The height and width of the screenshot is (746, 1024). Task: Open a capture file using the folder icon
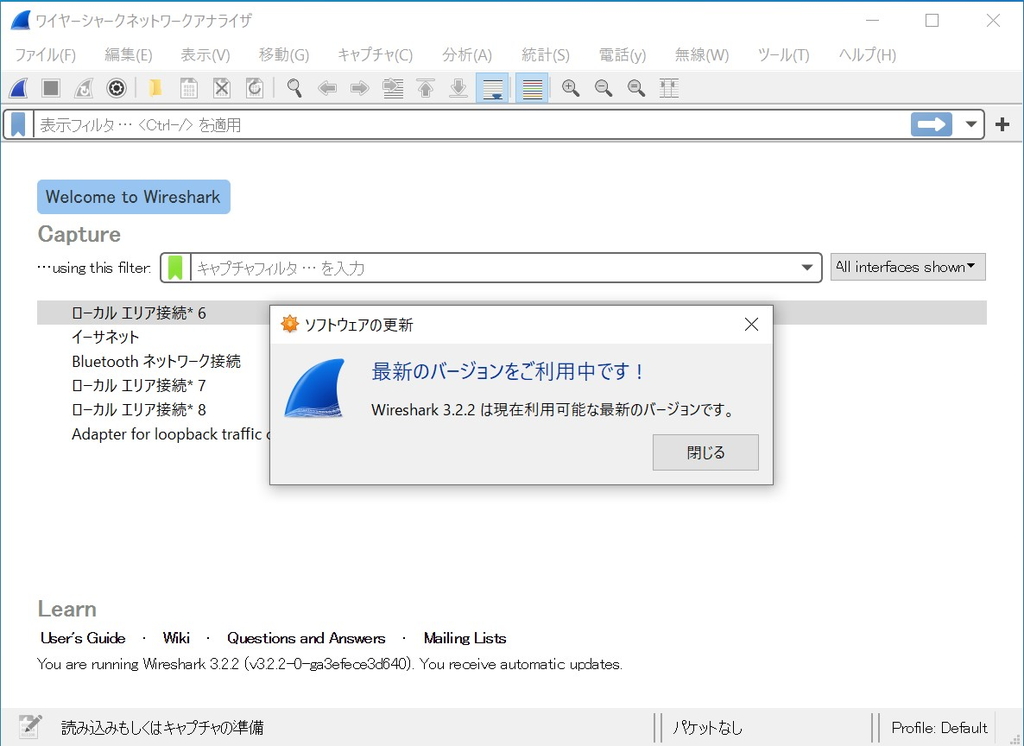point(155,88)
